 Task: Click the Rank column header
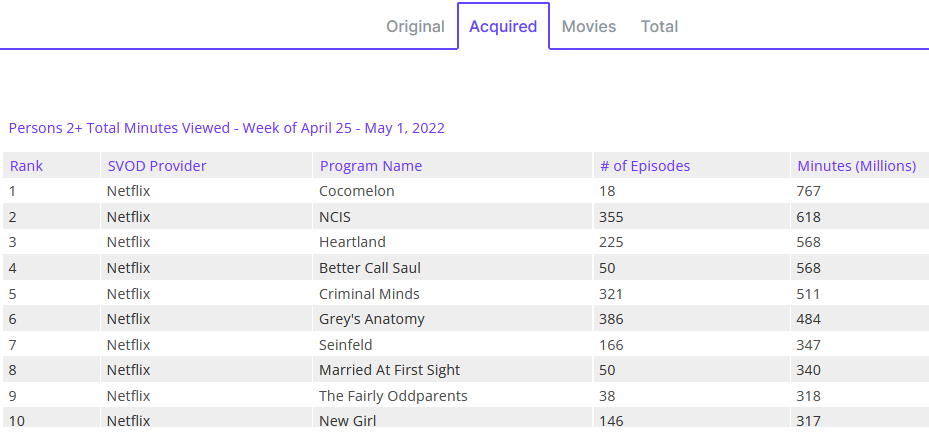click(27, 166)
